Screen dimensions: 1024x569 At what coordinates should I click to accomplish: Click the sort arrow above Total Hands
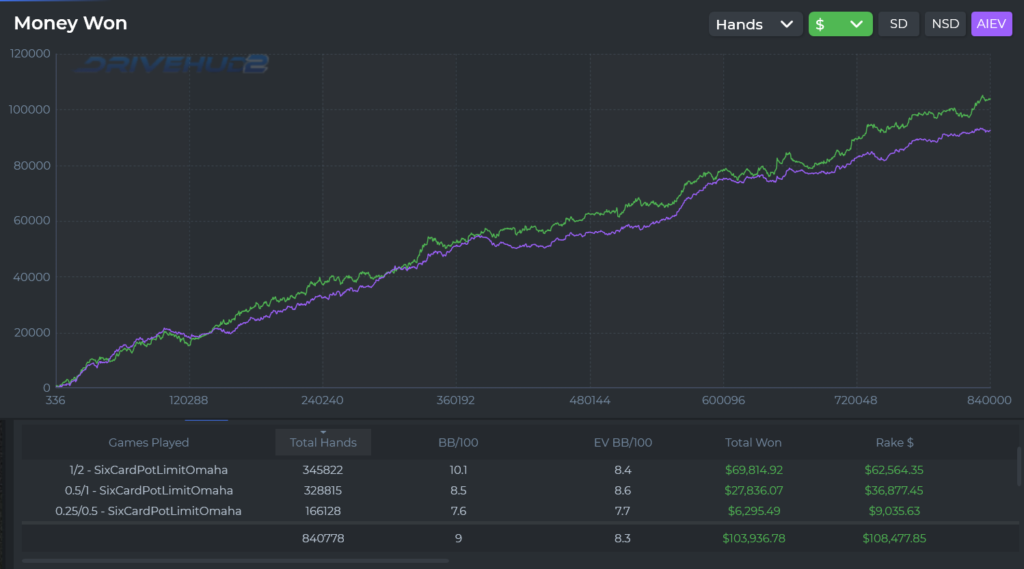(323, 432)
